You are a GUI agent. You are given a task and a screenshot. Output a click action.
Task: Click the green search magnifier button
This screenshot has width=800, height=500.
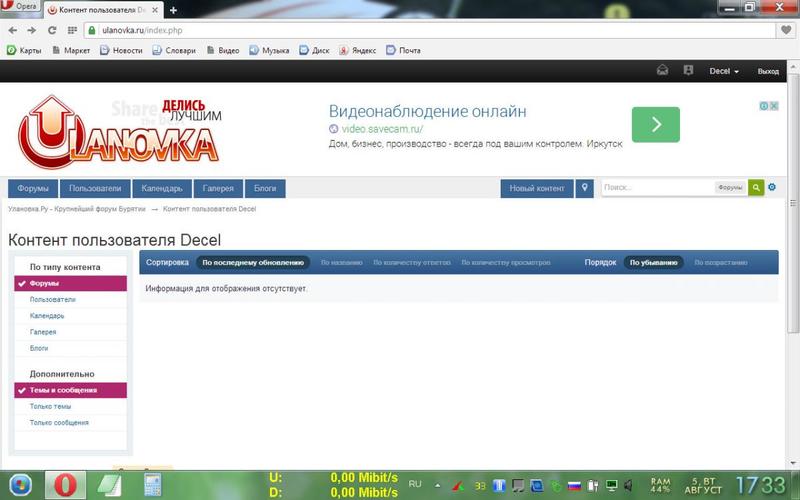pos(756,188)
